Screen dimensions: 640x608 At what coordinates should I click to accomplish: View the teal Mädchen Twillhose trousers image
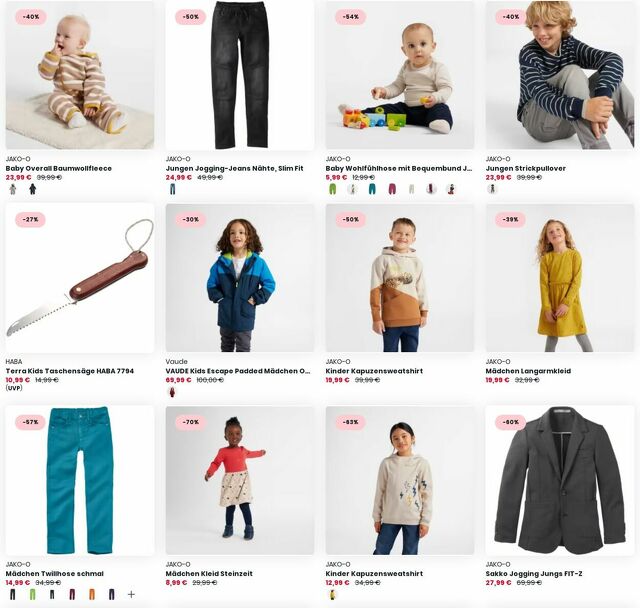(x=80, y=480)
